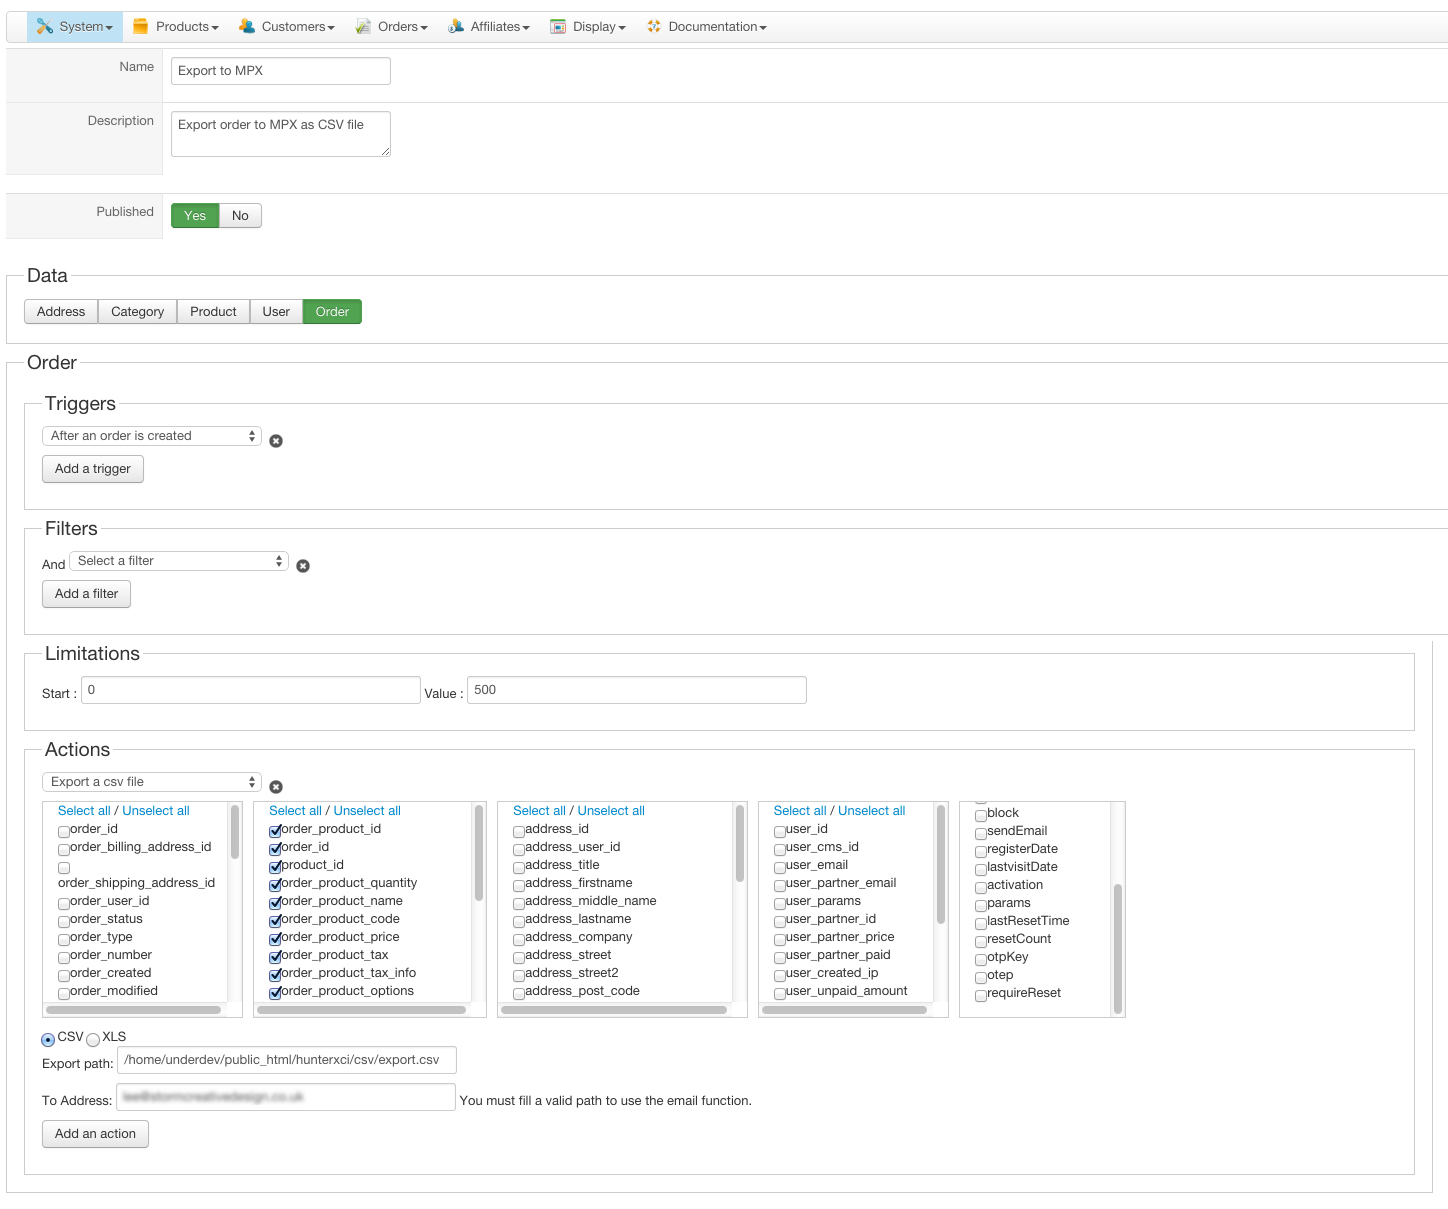Uncheck the order_product_price checkbox
The image size is (1448, 1209).
pos(275,939)
